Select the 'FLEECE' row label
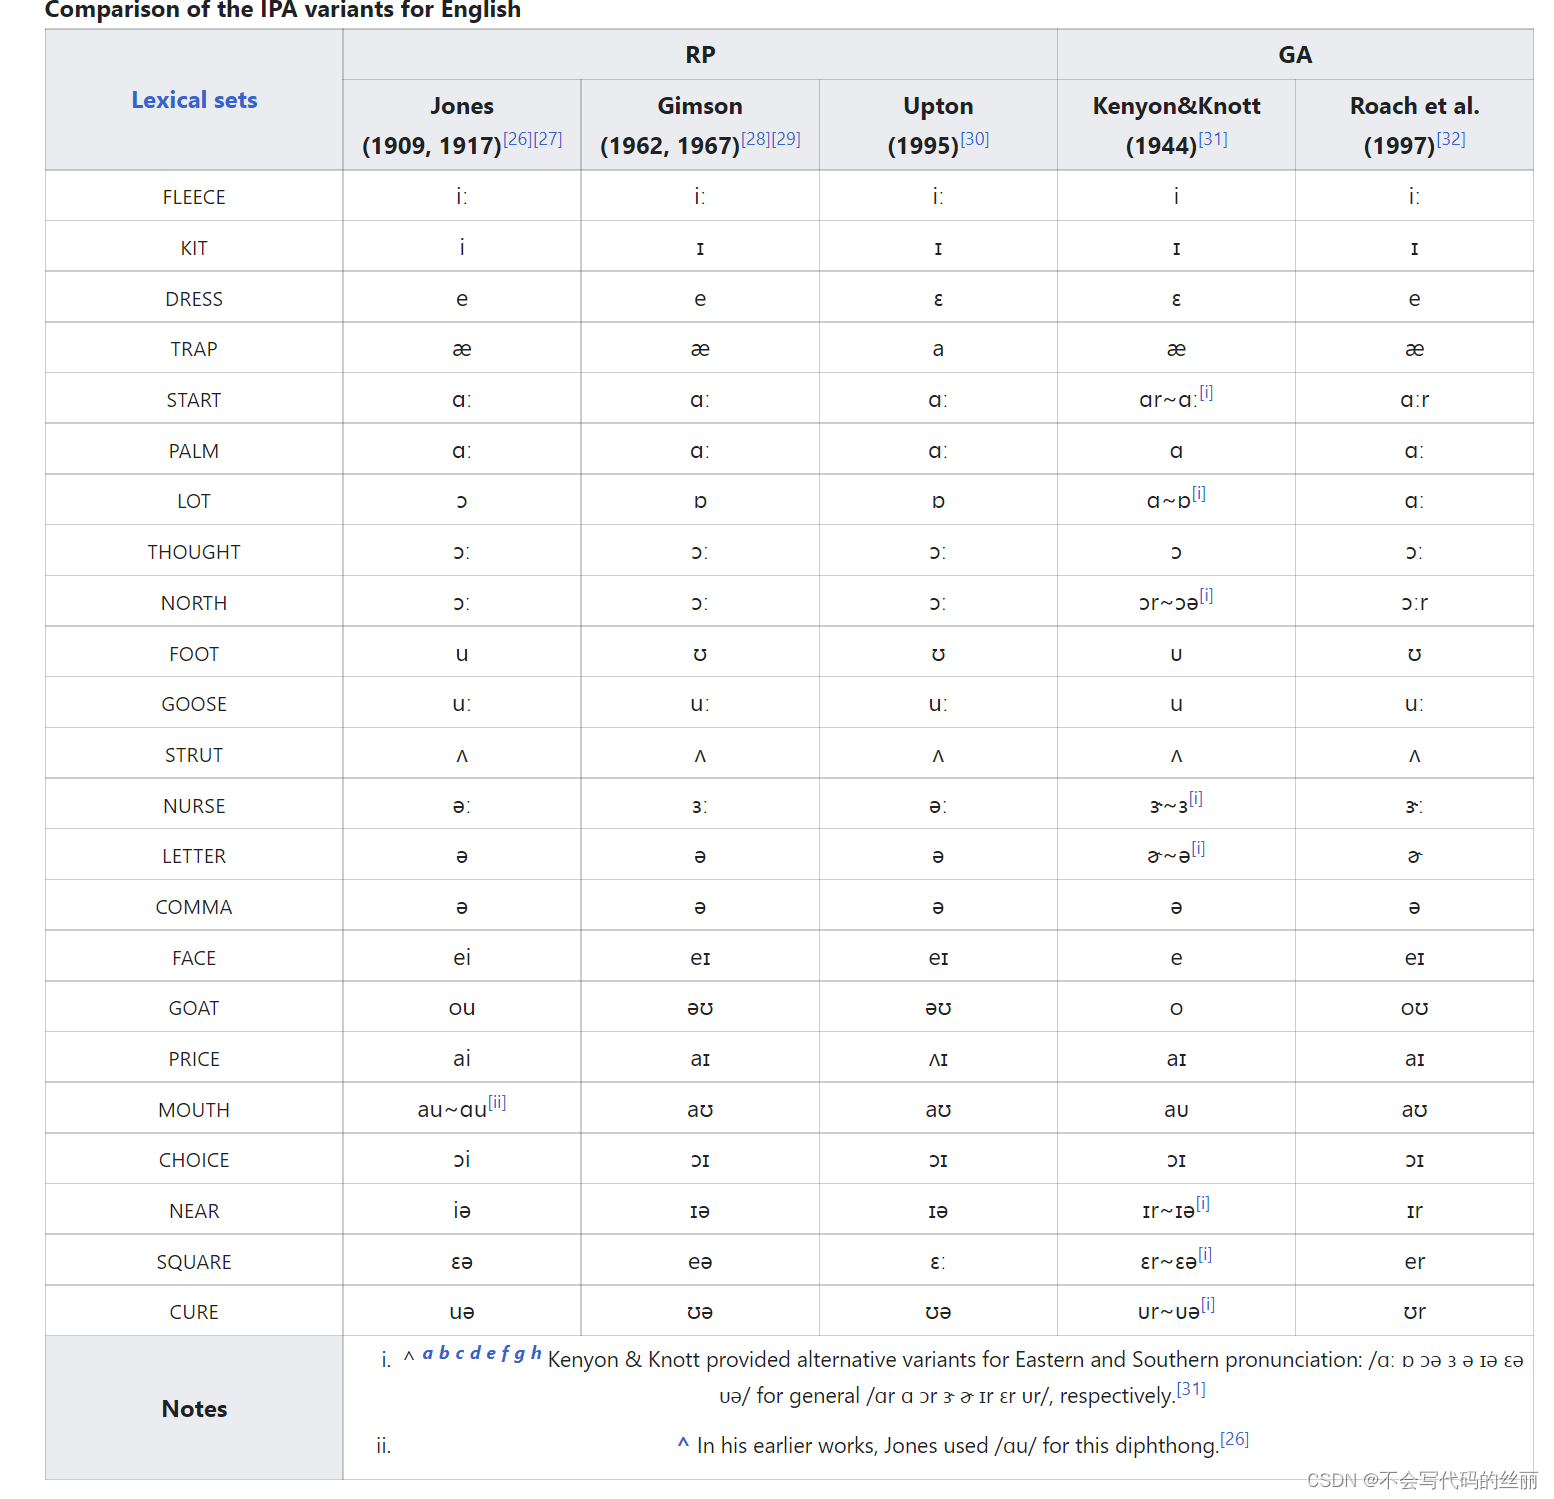This screenshot has height=1499, width=1554. click(x=194, y=197)
